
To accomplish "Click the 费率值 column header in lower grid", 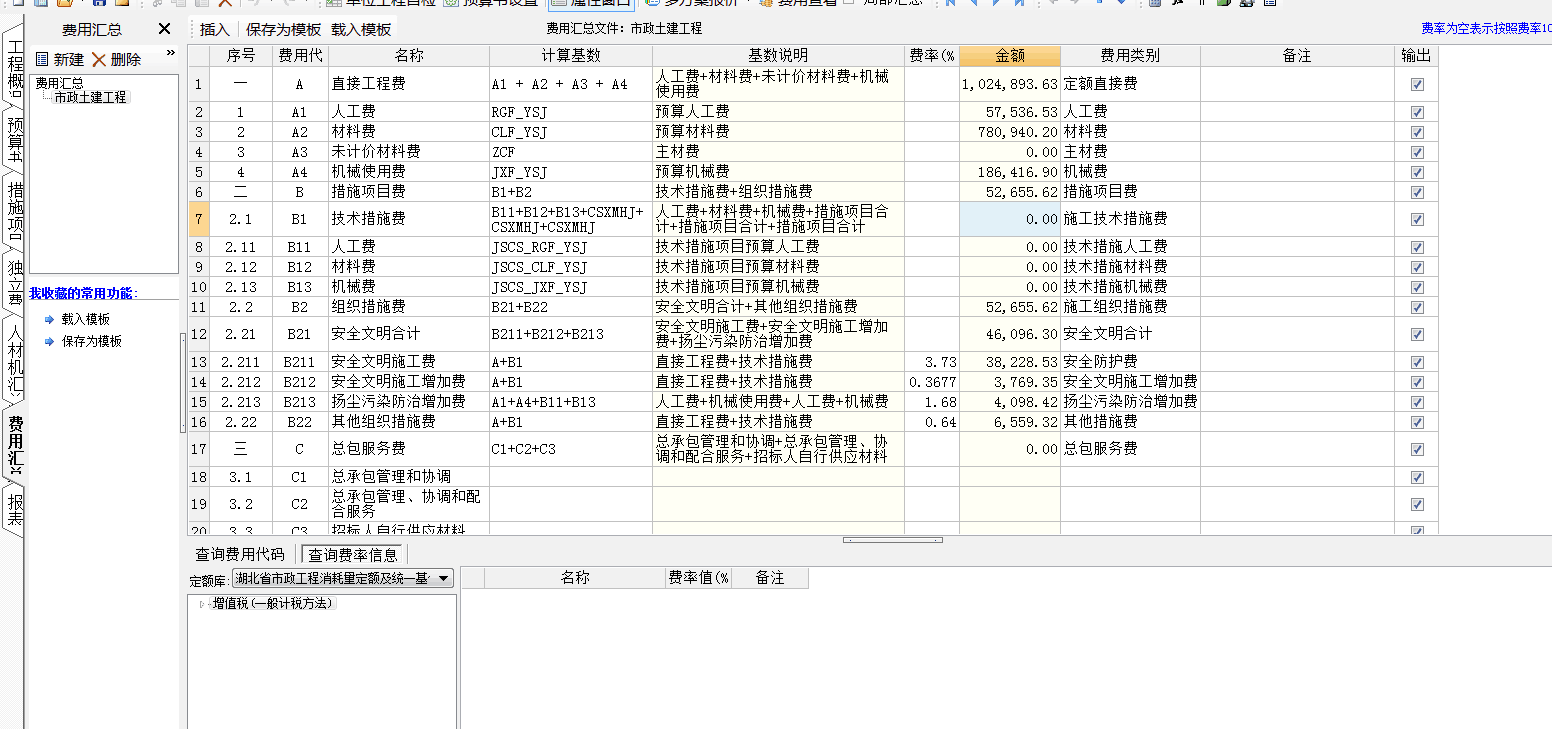I will pos(700,577).
